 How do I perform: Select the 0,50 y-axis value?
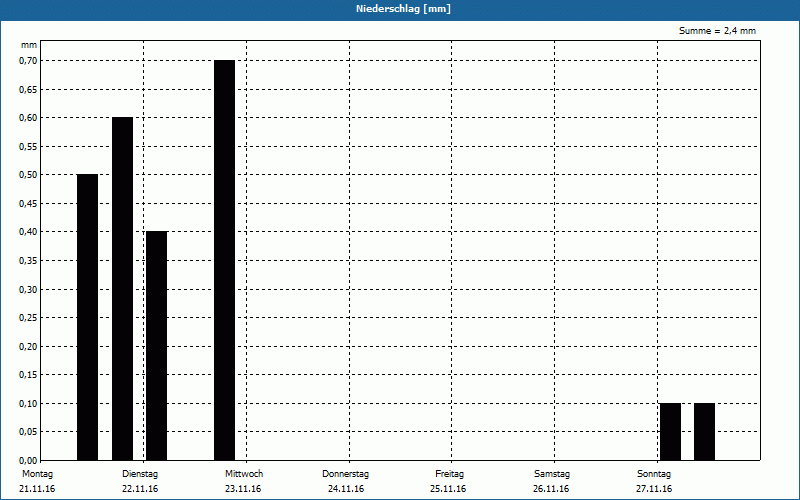click(x=28, y=175)
